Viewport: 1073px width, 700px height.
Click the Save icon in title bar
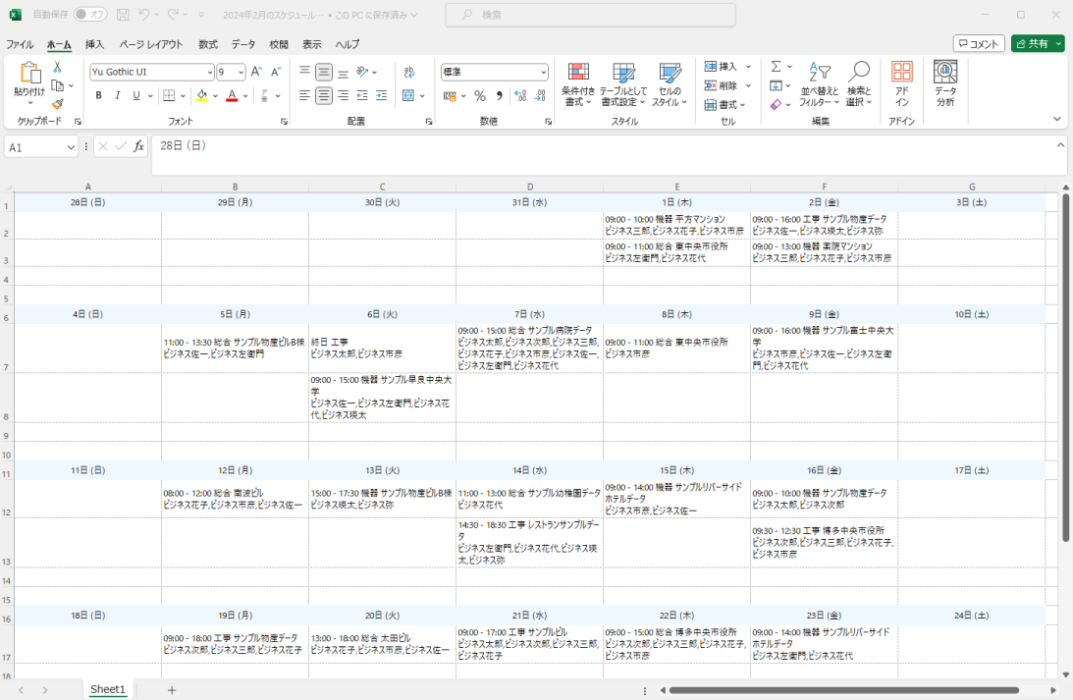(x=122, y=14)
